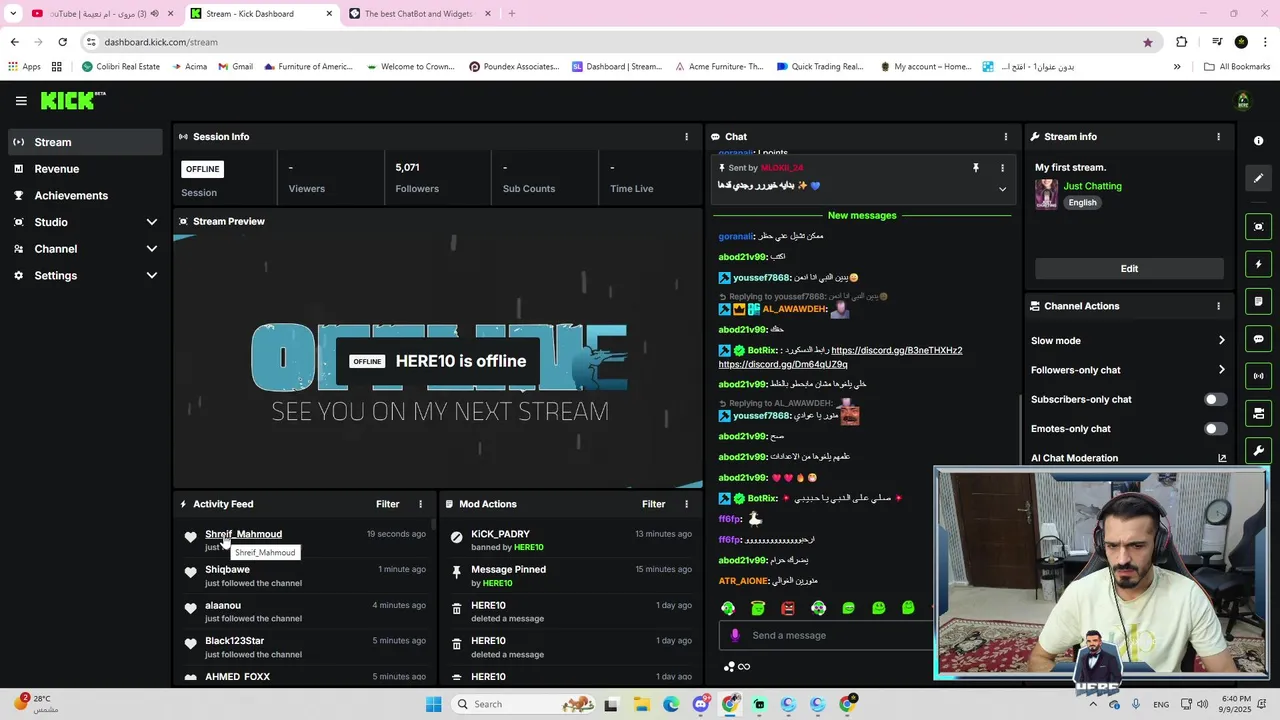Open the Activity Feed Filter dropdown
The width and height of the screenshot is (1280, 720).
click(388, 504)
